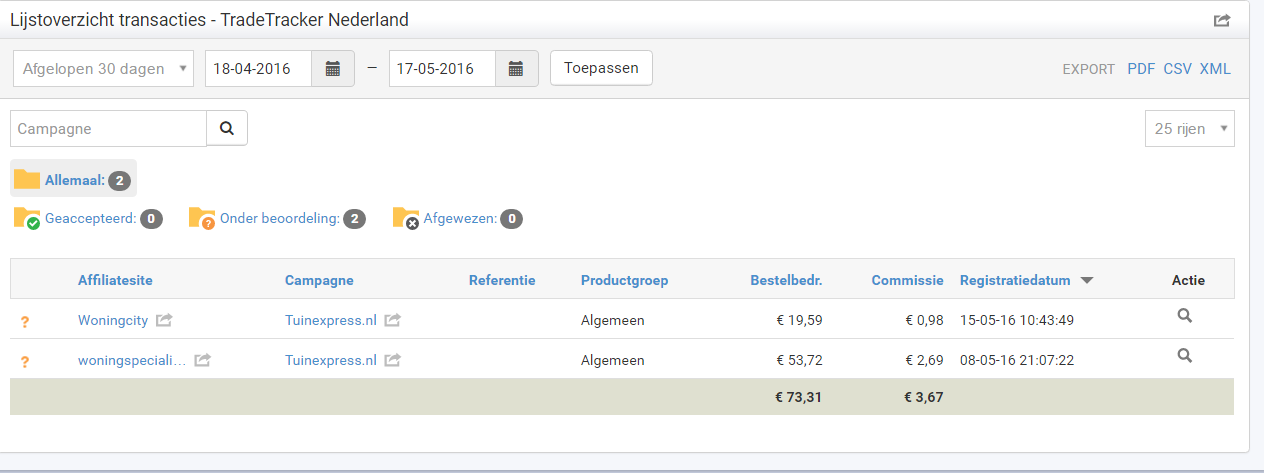The height and width of the screenshot is (473, 1264).
Task: Click the Campagne search magnifier button
Action: pos(227,128)
